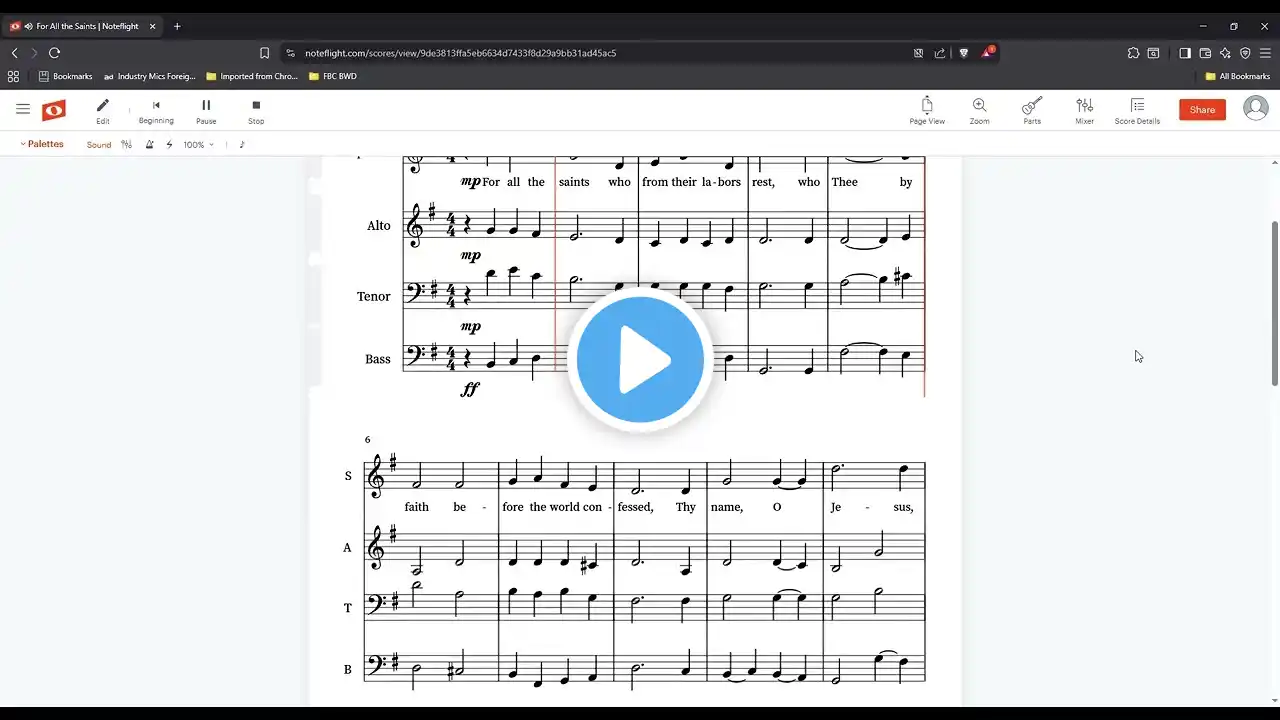The image size is (1280, 720).
Task: Click the ff dynamic under Bass staff
Action: click(470, 389)
